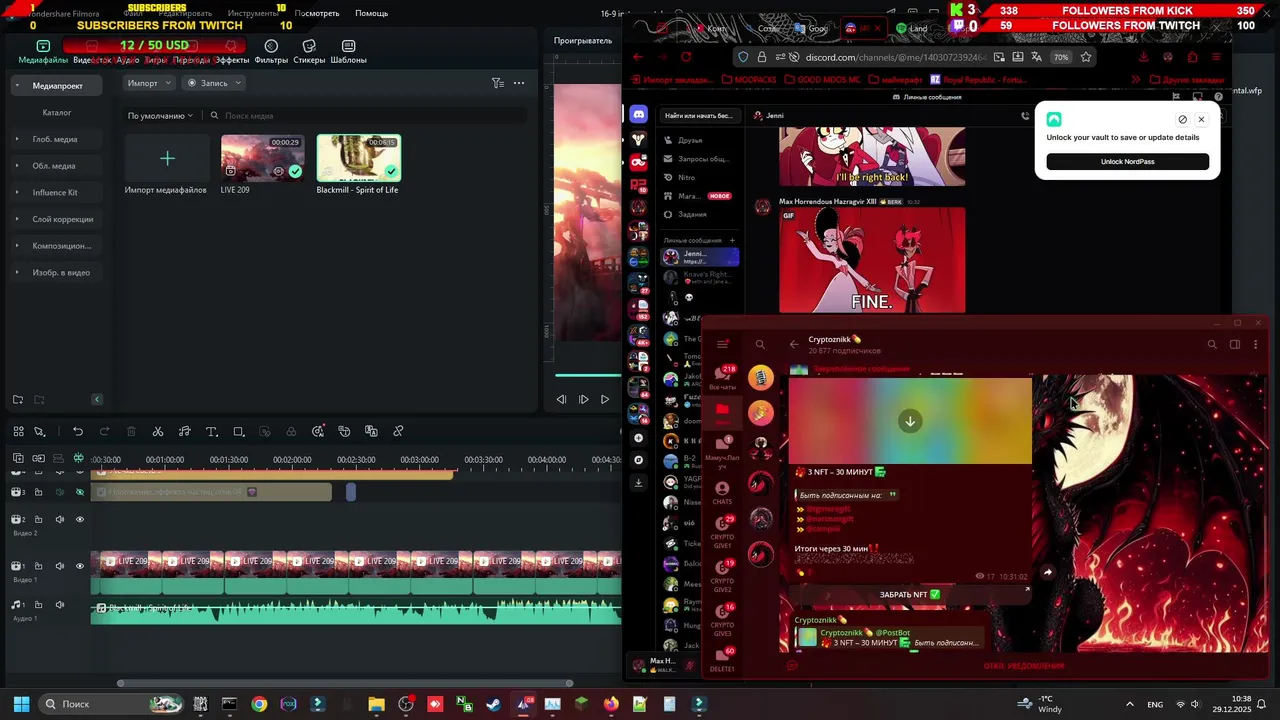Mute the Видео 1 track
1280x720 pixels.
pos(60,566)
